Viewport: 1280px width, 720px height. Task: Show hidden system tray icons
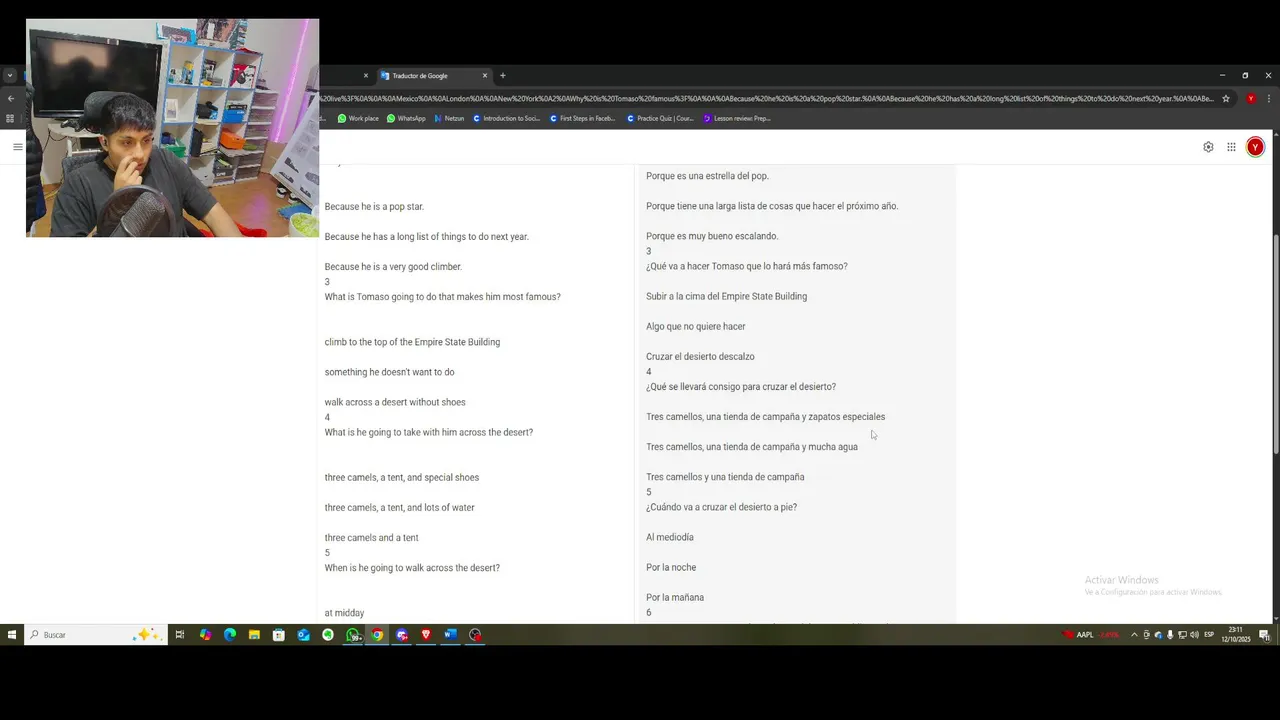tap(1134, 635)
